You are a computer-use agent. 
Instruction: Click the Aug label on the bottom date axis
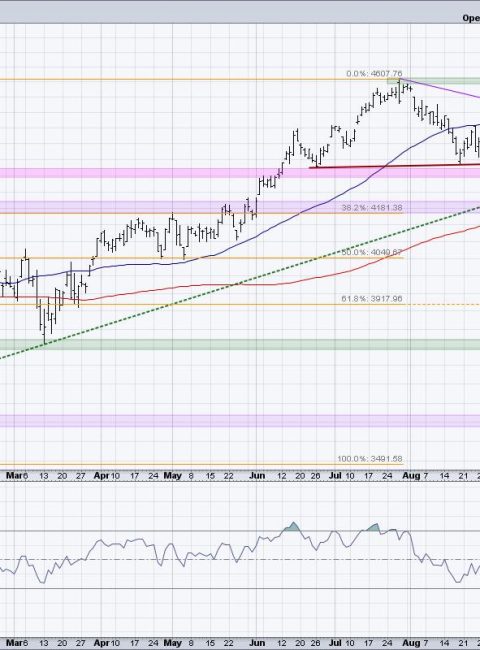[412, 643]
